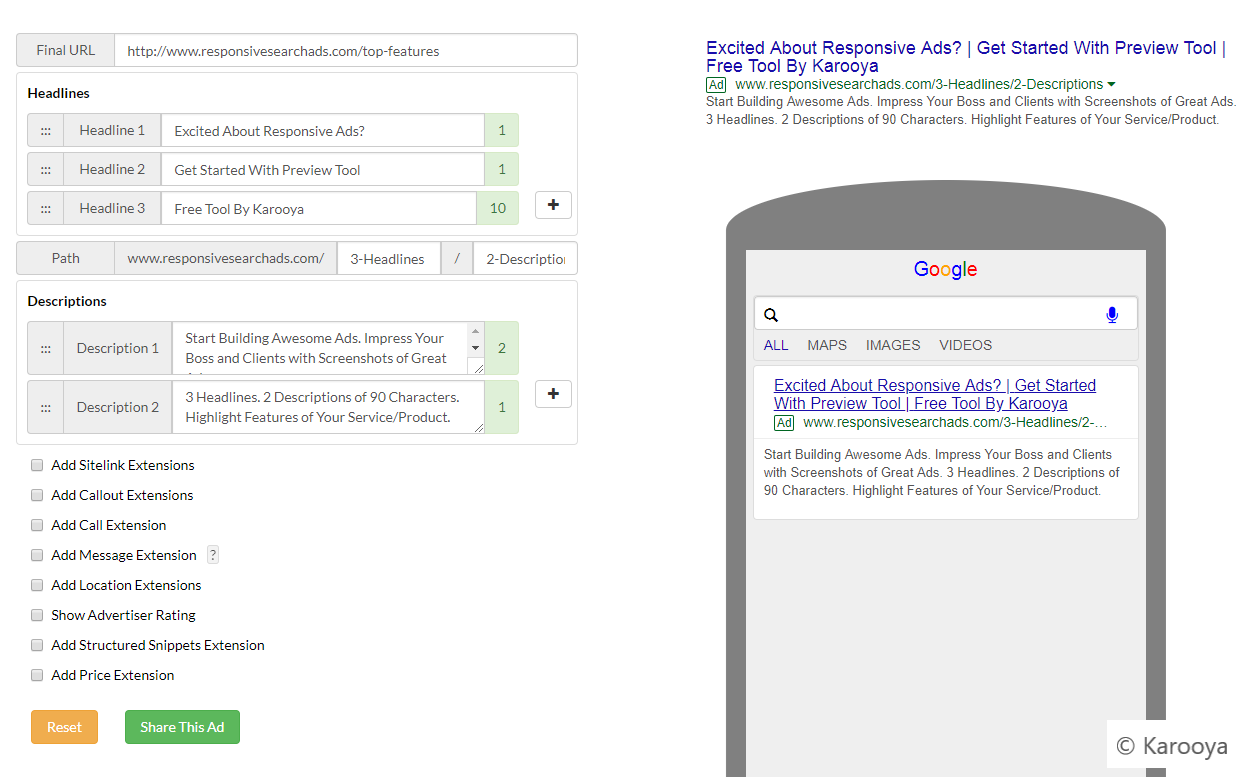Select the VIDEOS tab
Screen dimensions: 1249x777
click(965, 345)
